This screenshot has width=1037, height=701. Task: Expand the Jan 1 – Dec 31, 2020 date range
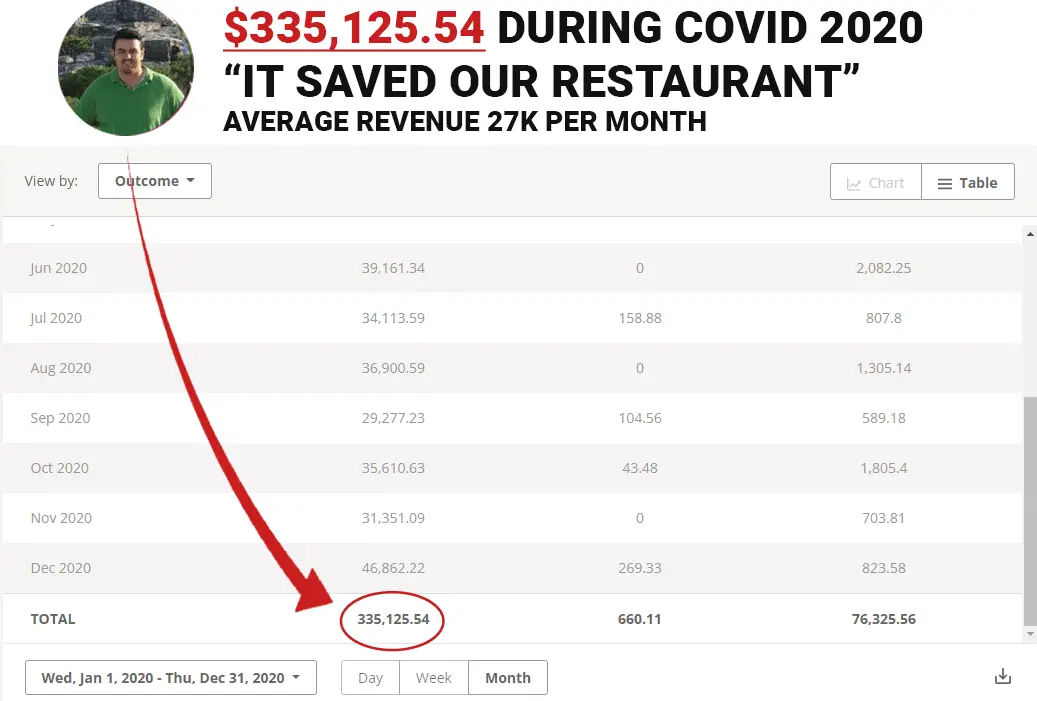(171, 677)
